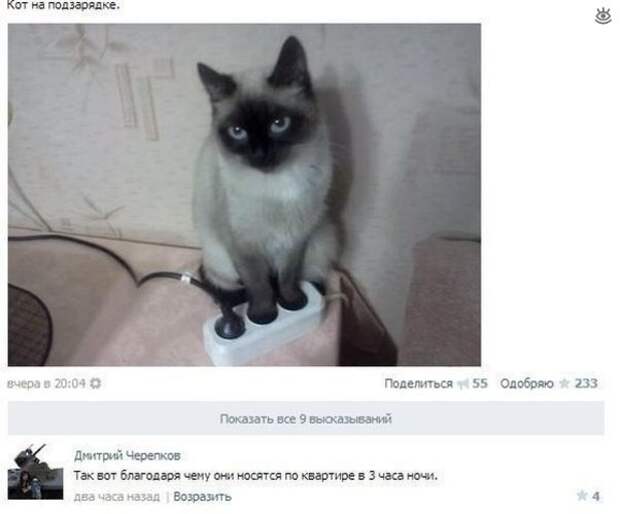Open the post settings gear icon
The height and width of the screenshot is (514, 620).
pyautogui.click(x=95, y=383)
